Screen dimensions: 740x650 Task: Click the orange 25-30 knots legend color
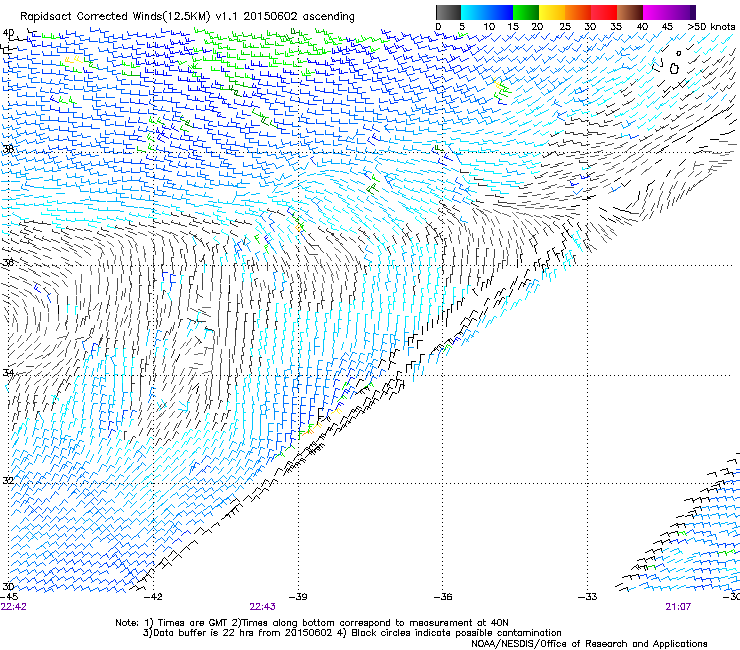[578, 12]
